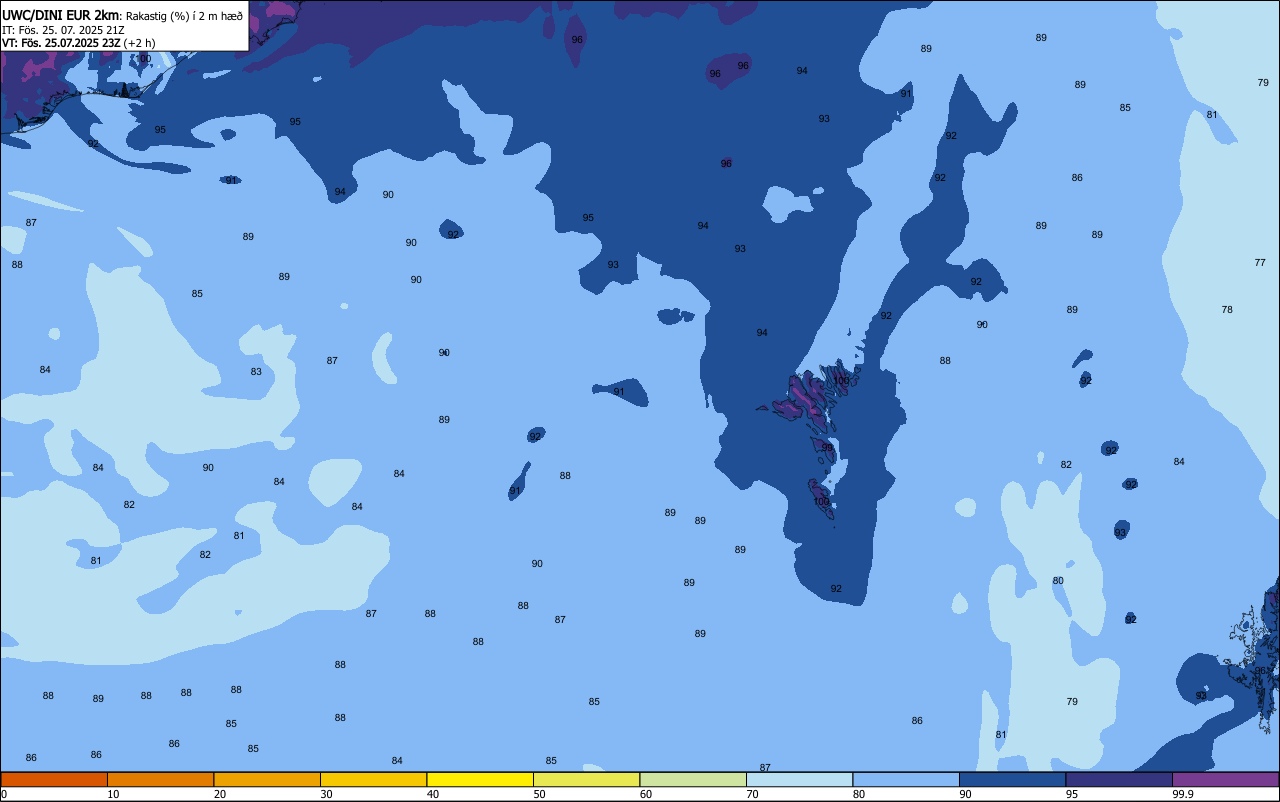Pick the 60–70 light green legend swatch
Screen dimensions: 1280x802
point(693,779)
